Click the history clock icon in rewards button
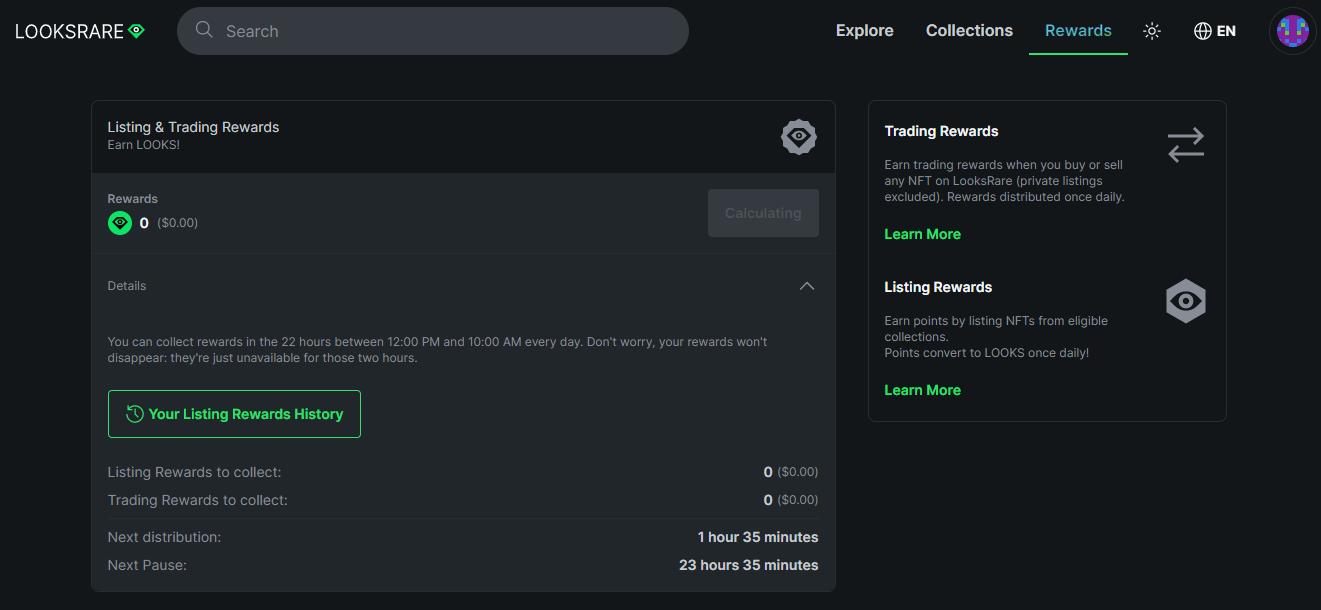Screen dimensions: 1321x610 pos(134,414)
